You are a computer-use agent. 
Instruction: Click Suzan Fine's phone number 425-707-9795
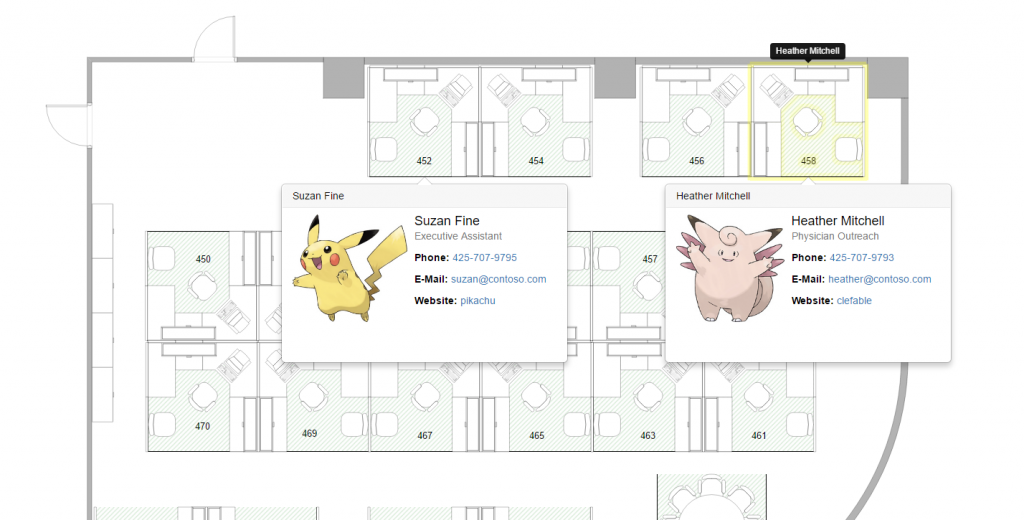pos(485,257)
